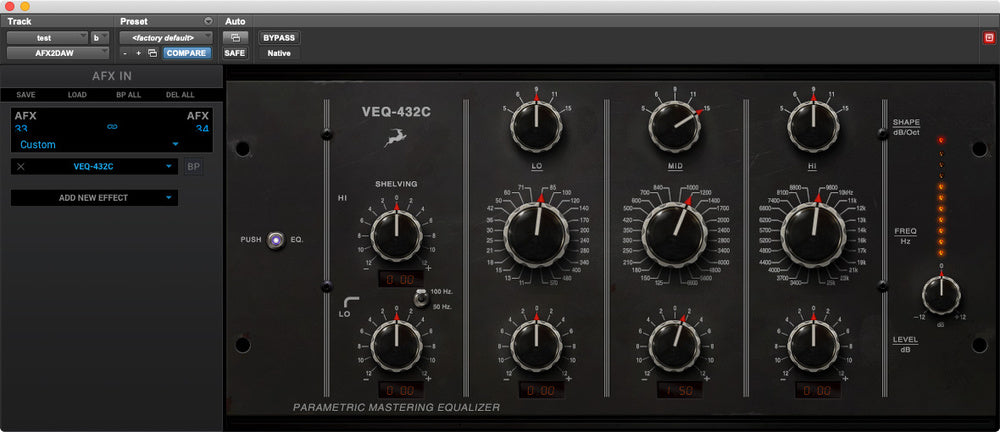This screenshot has height=432, width=1000.
Task: Click DEL ALL to delete all effects
Action: (180, 94)
